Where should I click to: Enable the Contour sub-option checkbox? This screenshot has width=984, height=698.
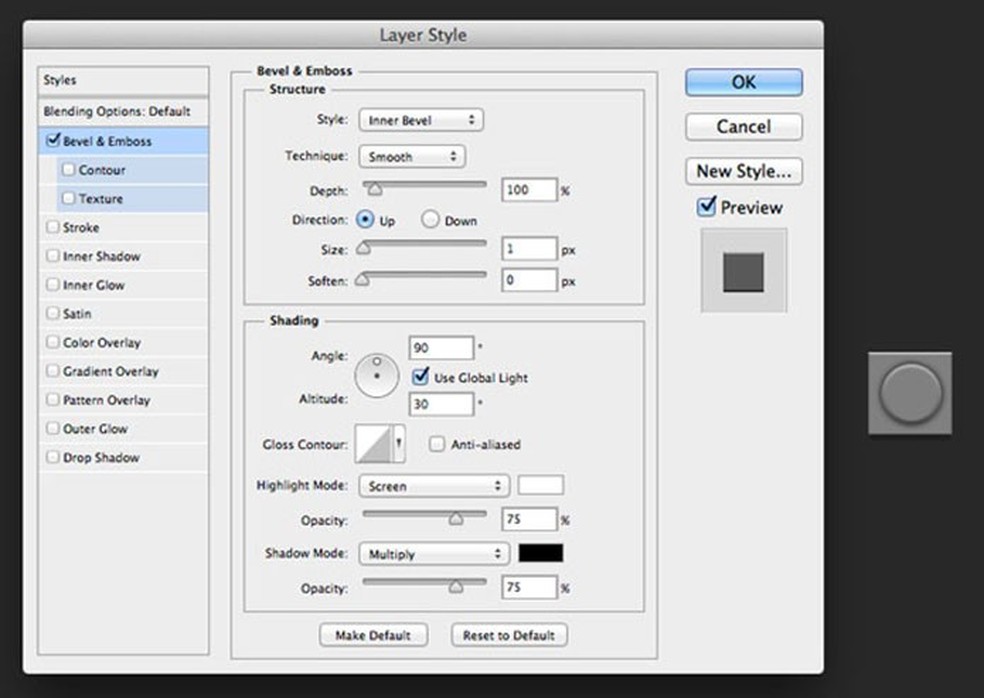(69, 170)
